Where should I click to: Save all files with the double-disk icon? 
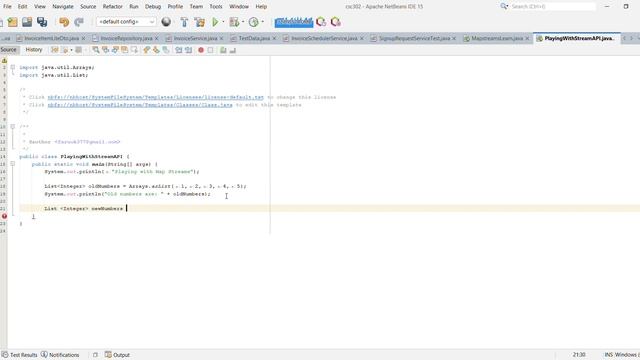(x=42, y=22)
